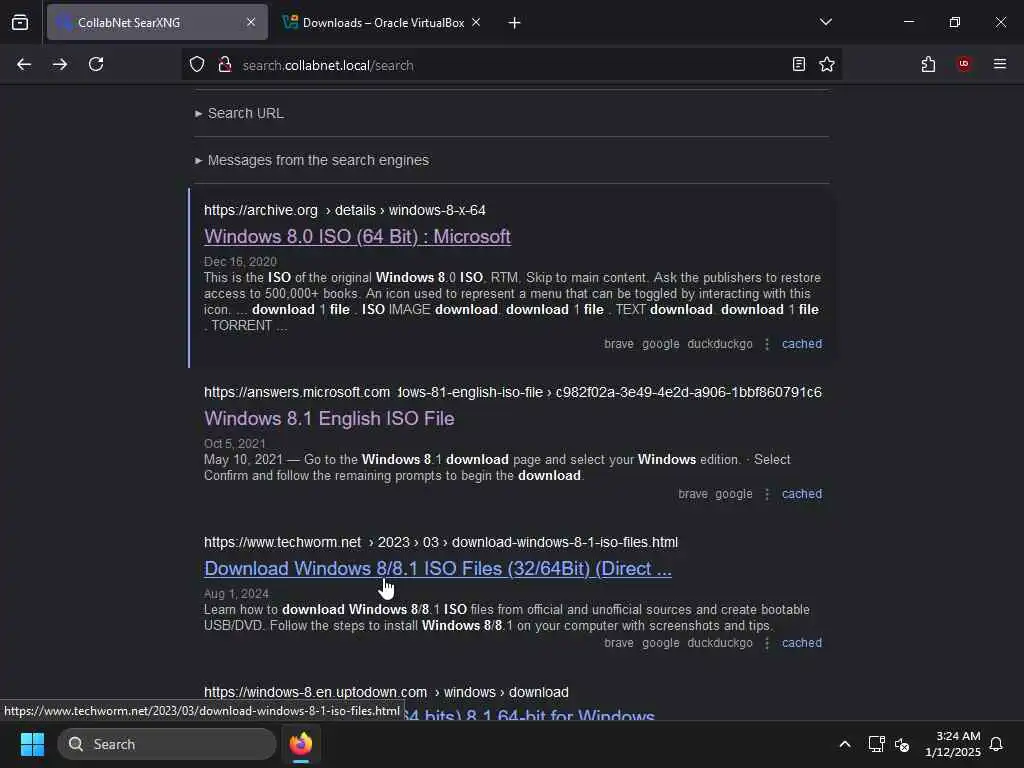Open more options dots for Windows 8.1 English result
The image size is (1024, 768).
[767, 494]
